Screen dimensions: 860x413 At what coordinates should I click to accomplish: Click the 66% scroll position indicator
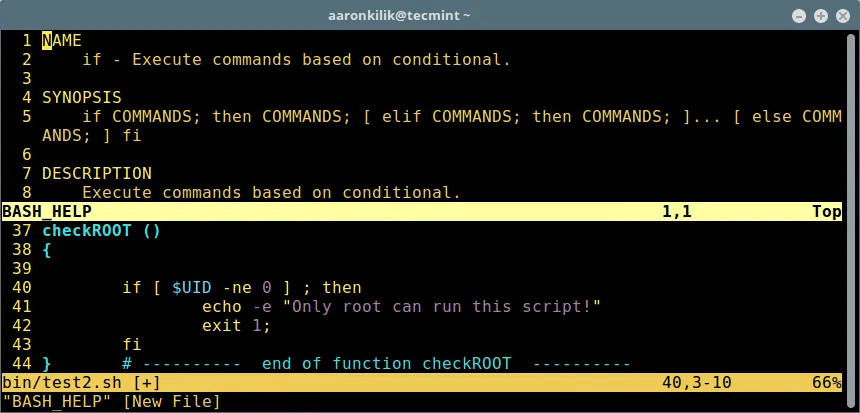[826, 383]
